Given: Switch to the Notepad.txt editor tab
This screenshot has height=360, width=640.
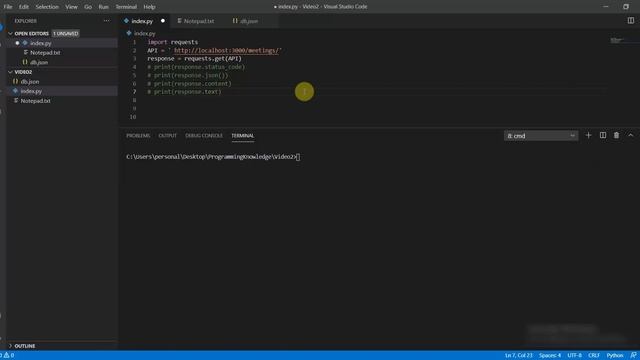Looking at the screenshot, I should [198, 21].
